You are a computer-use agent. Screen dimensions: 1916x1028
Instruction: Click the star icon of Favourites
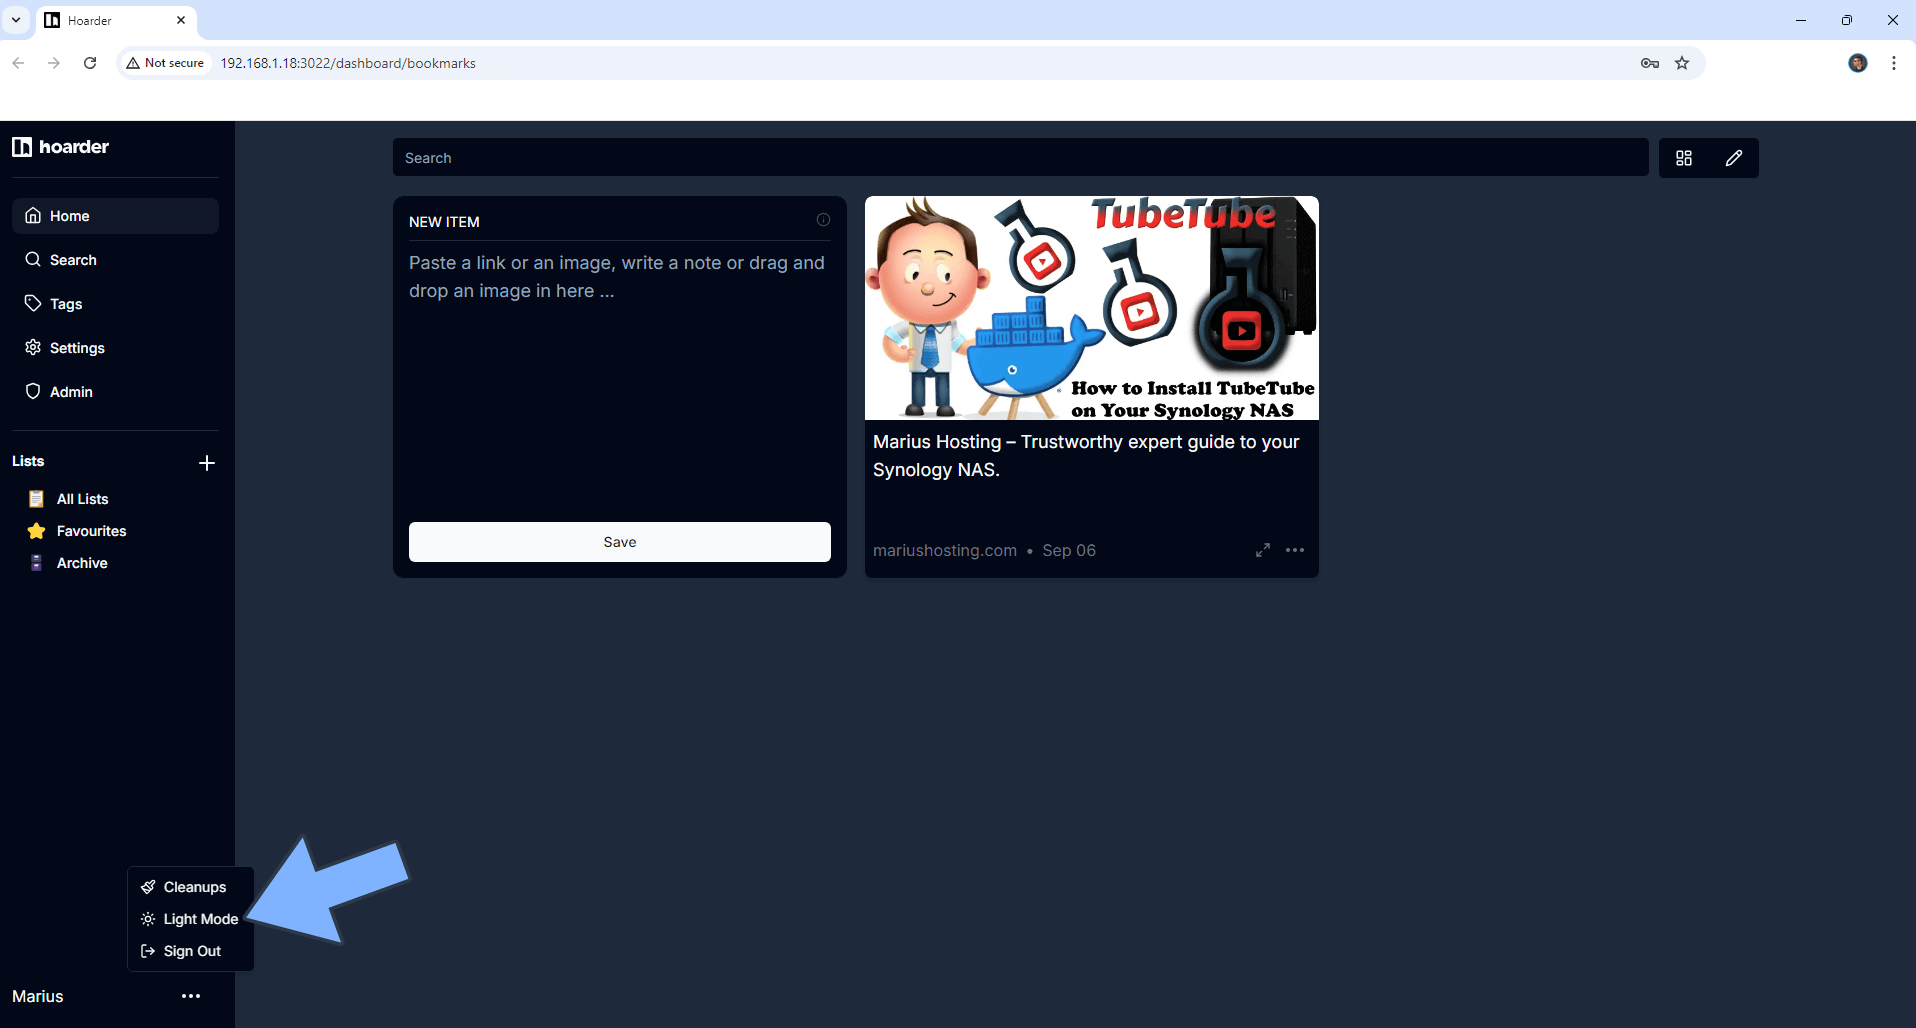click(x=36, y=531)
